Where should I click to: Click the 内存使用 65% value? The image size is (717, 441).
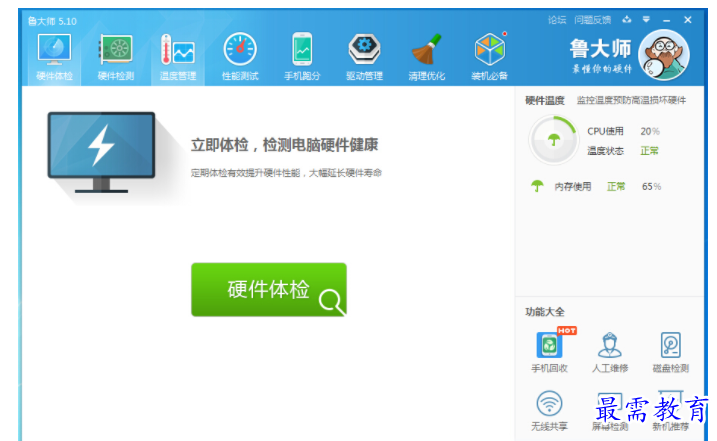pos(651,186)
